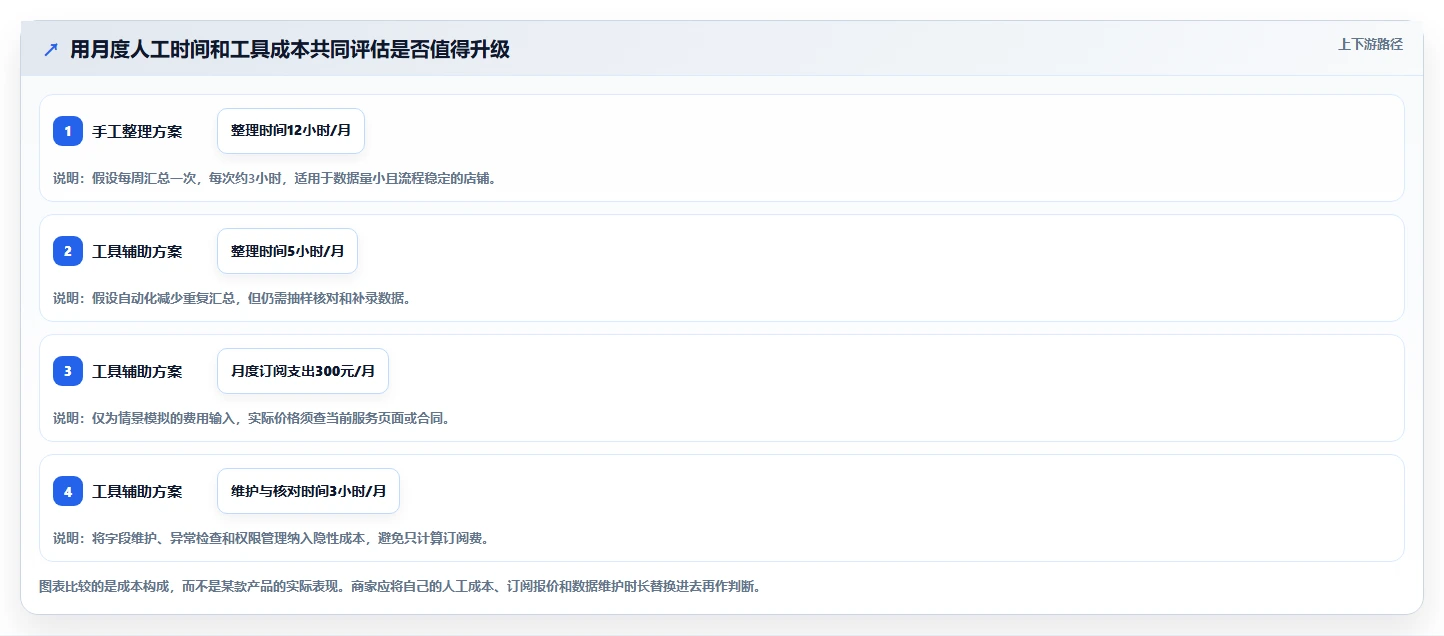
Task: Select the 维护与核对时间3小时/月 chip
Action: (308, 491)
